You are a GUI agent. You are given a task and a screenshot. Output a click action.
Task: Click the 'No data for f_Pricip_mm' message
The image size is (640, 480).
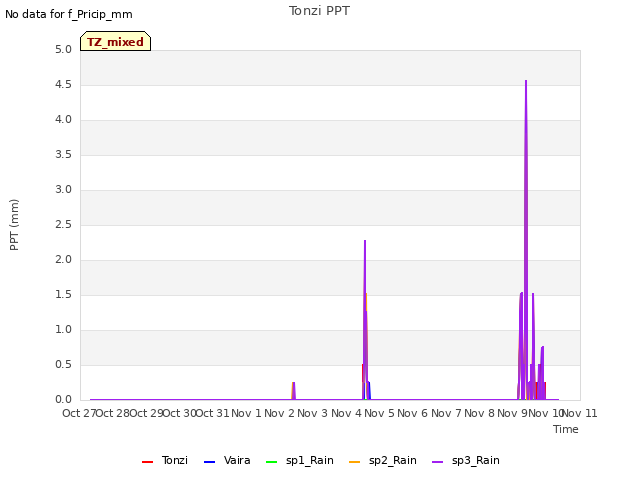[69, 14]
